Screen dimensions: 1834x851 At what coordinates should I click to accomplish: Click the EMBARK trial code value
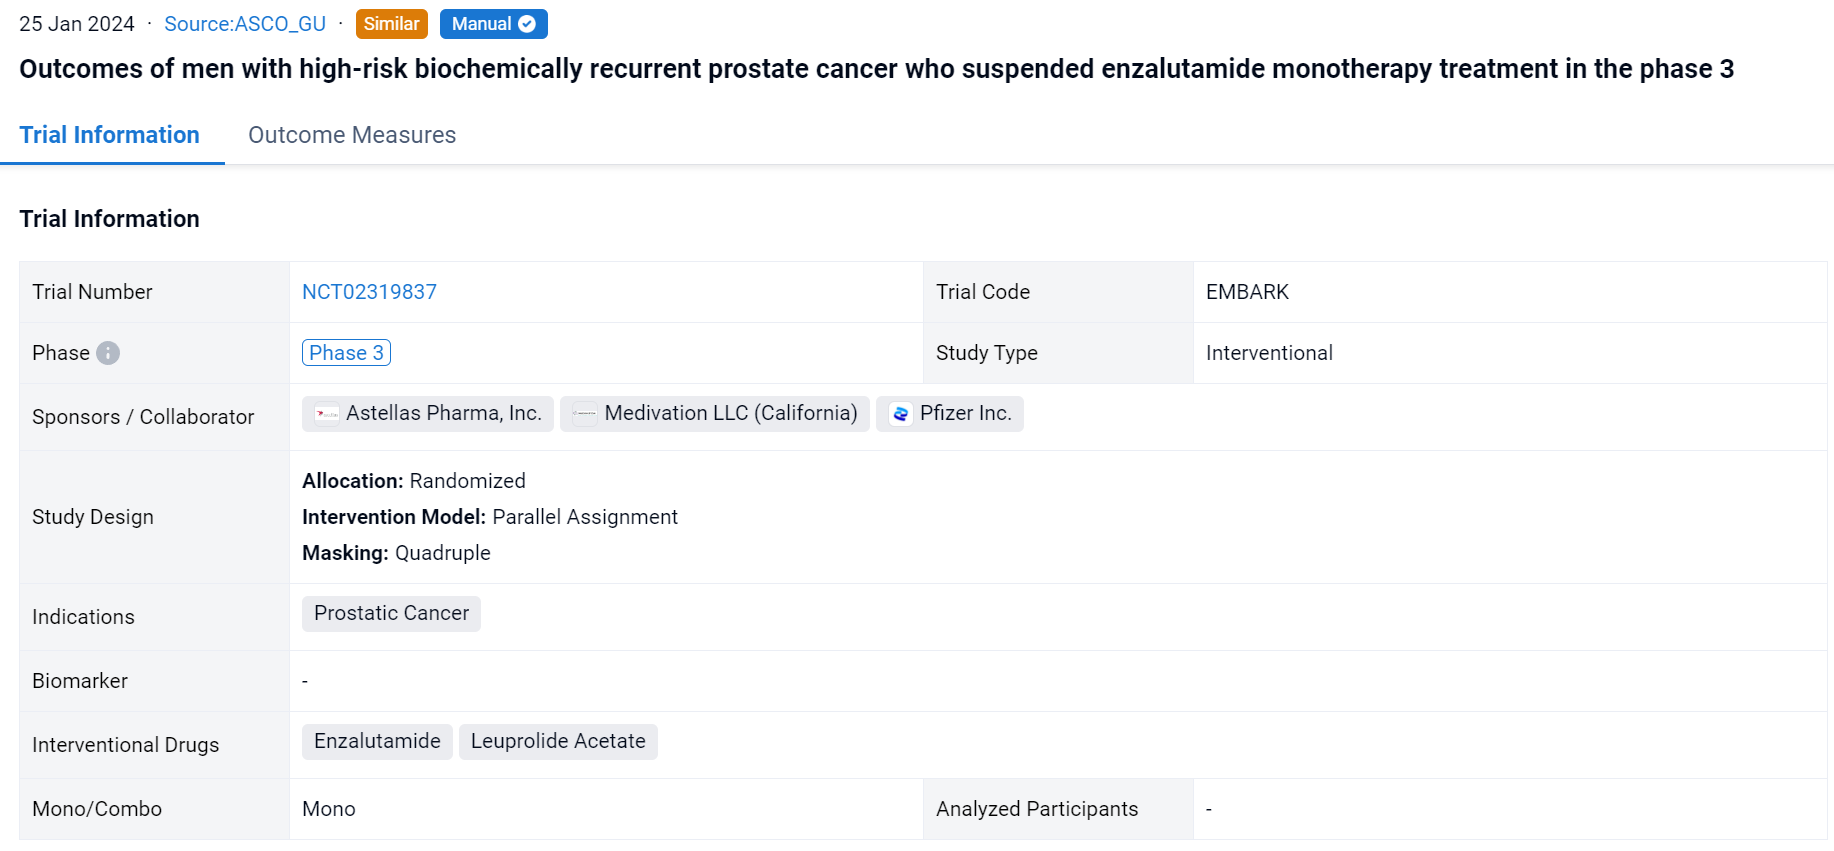pyautogui.click(x=1247, y=292)
